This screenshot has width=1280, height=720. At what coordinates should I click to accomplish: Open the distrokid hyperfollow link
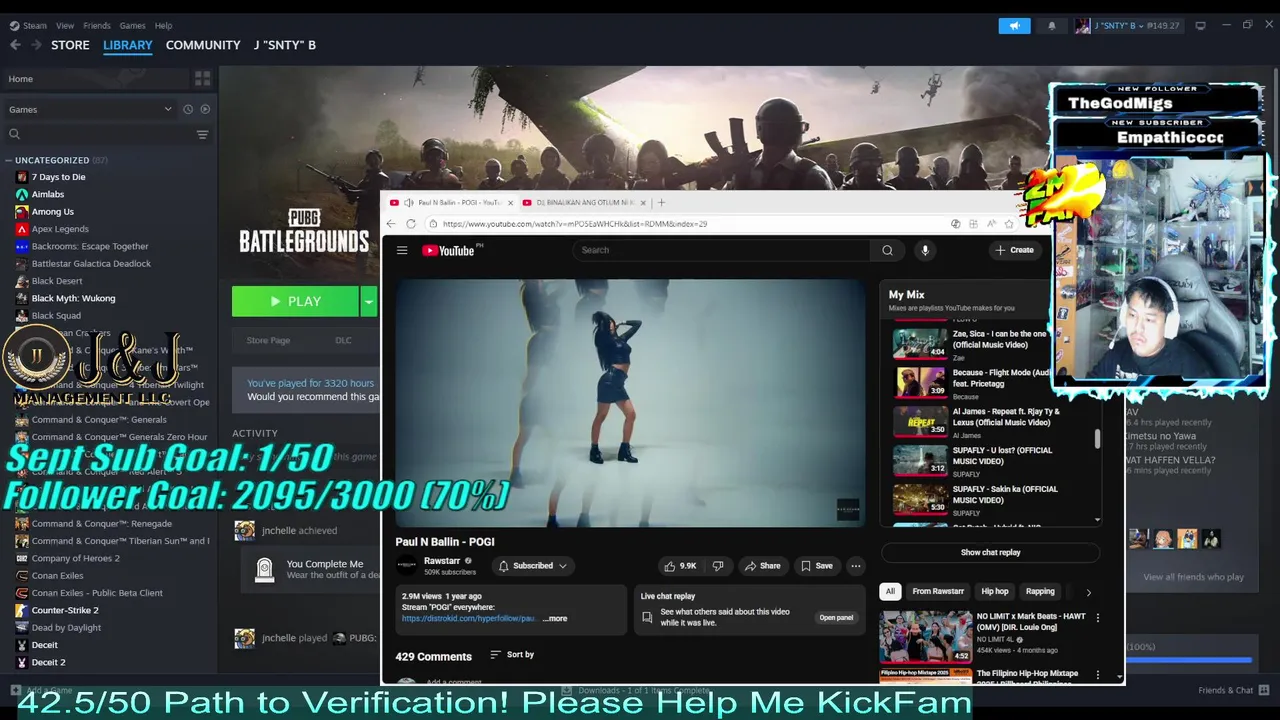click(469, 618)
